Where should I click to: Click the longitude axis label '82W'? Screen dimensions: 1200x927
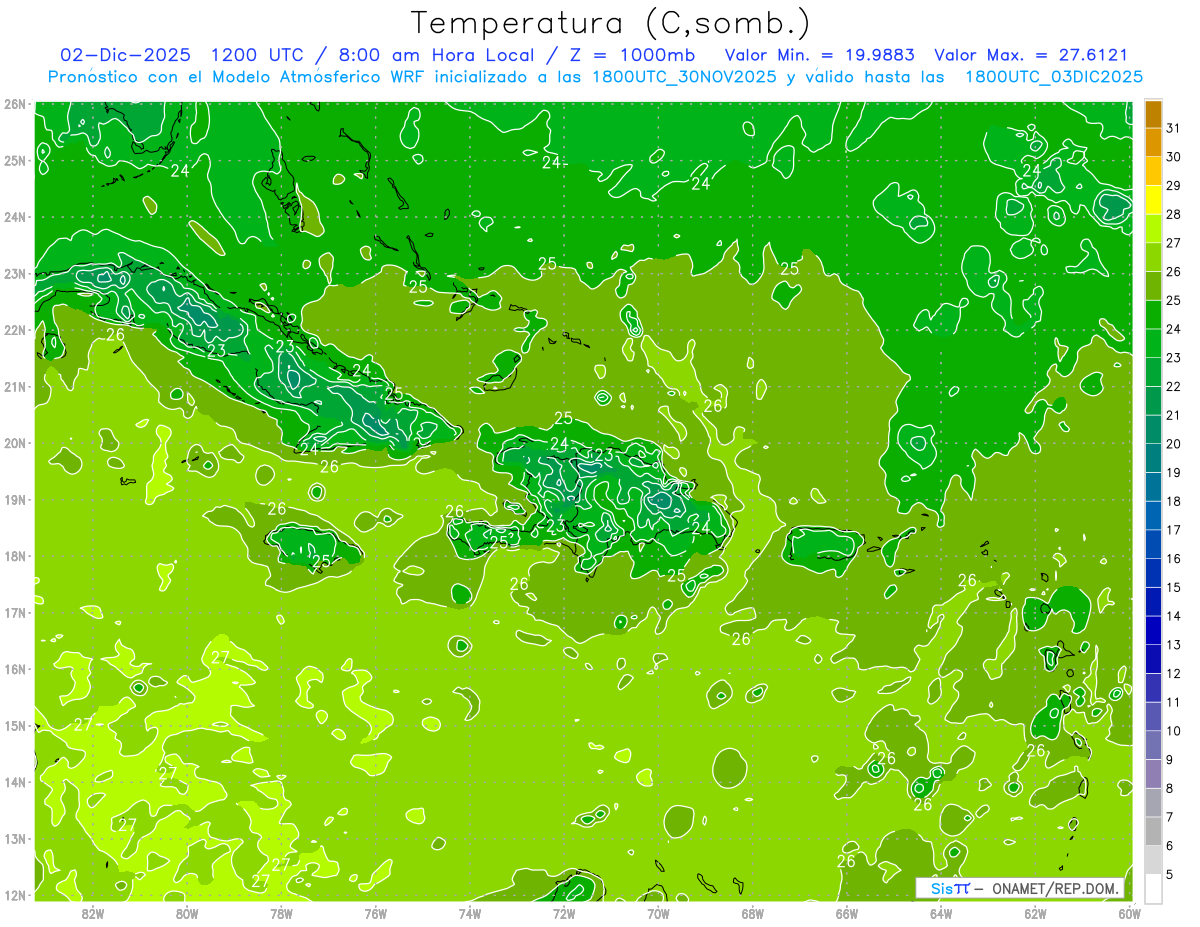93,913
